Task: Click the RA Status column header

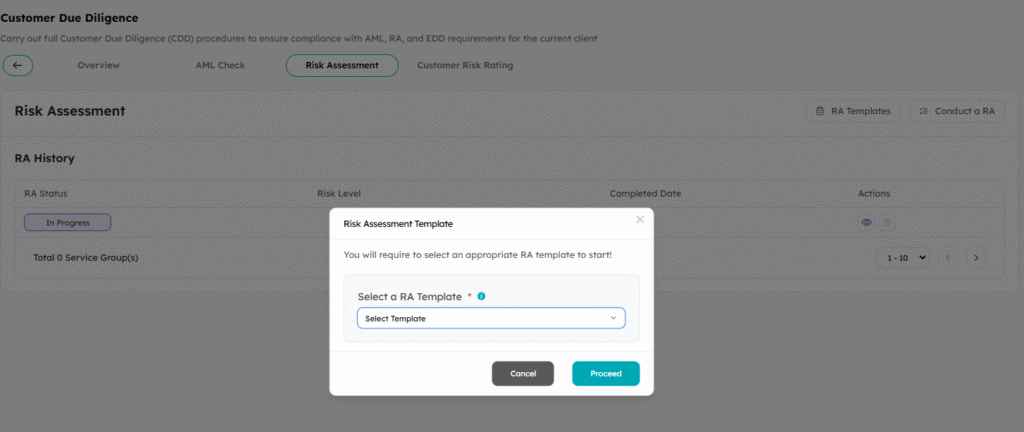Action: [x=46, y=193]
